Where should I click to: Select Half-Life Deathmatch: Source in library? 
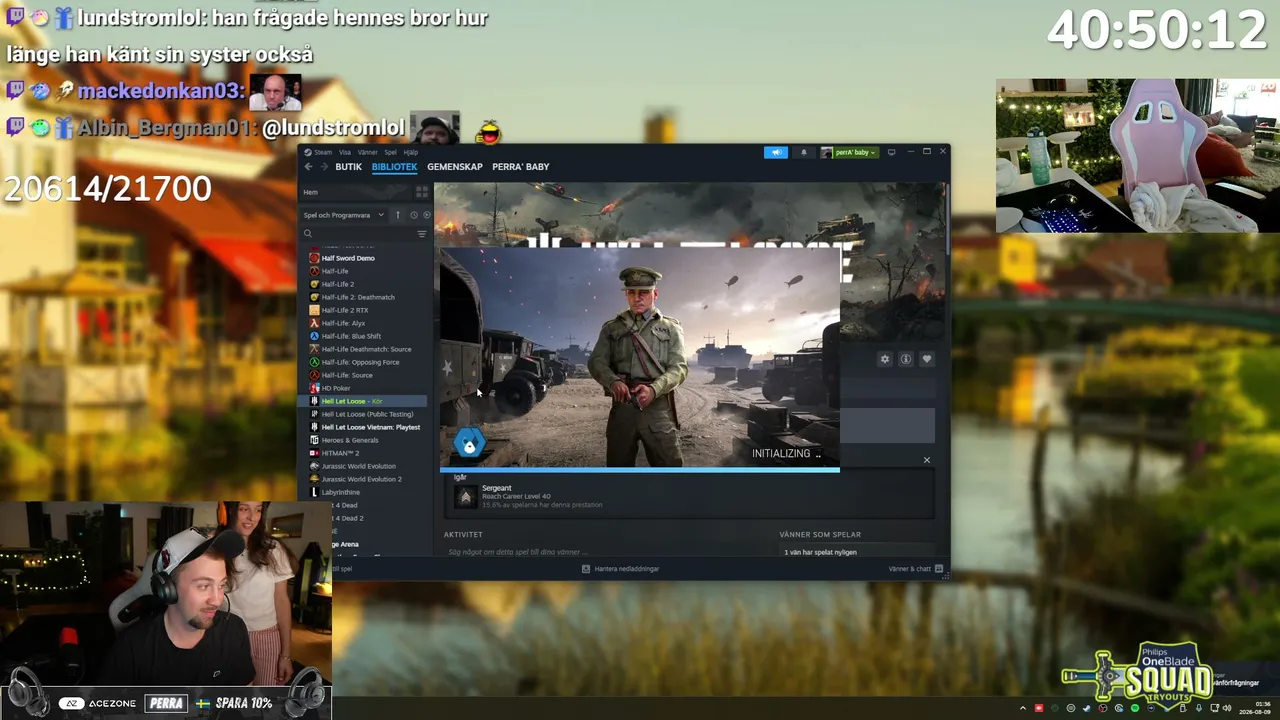tap(366, 349)
